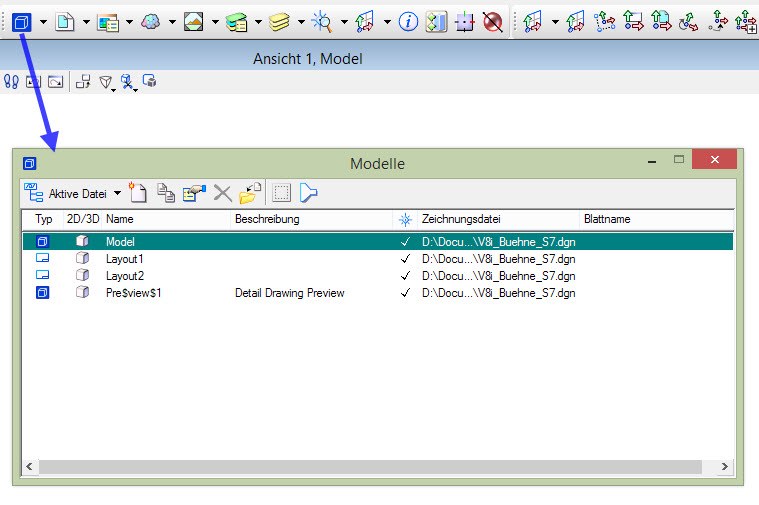The height and width of the screenshot is (505, 759).
Task: Open dropdown arrow beside green layers icon
Action: coord(258,22)
